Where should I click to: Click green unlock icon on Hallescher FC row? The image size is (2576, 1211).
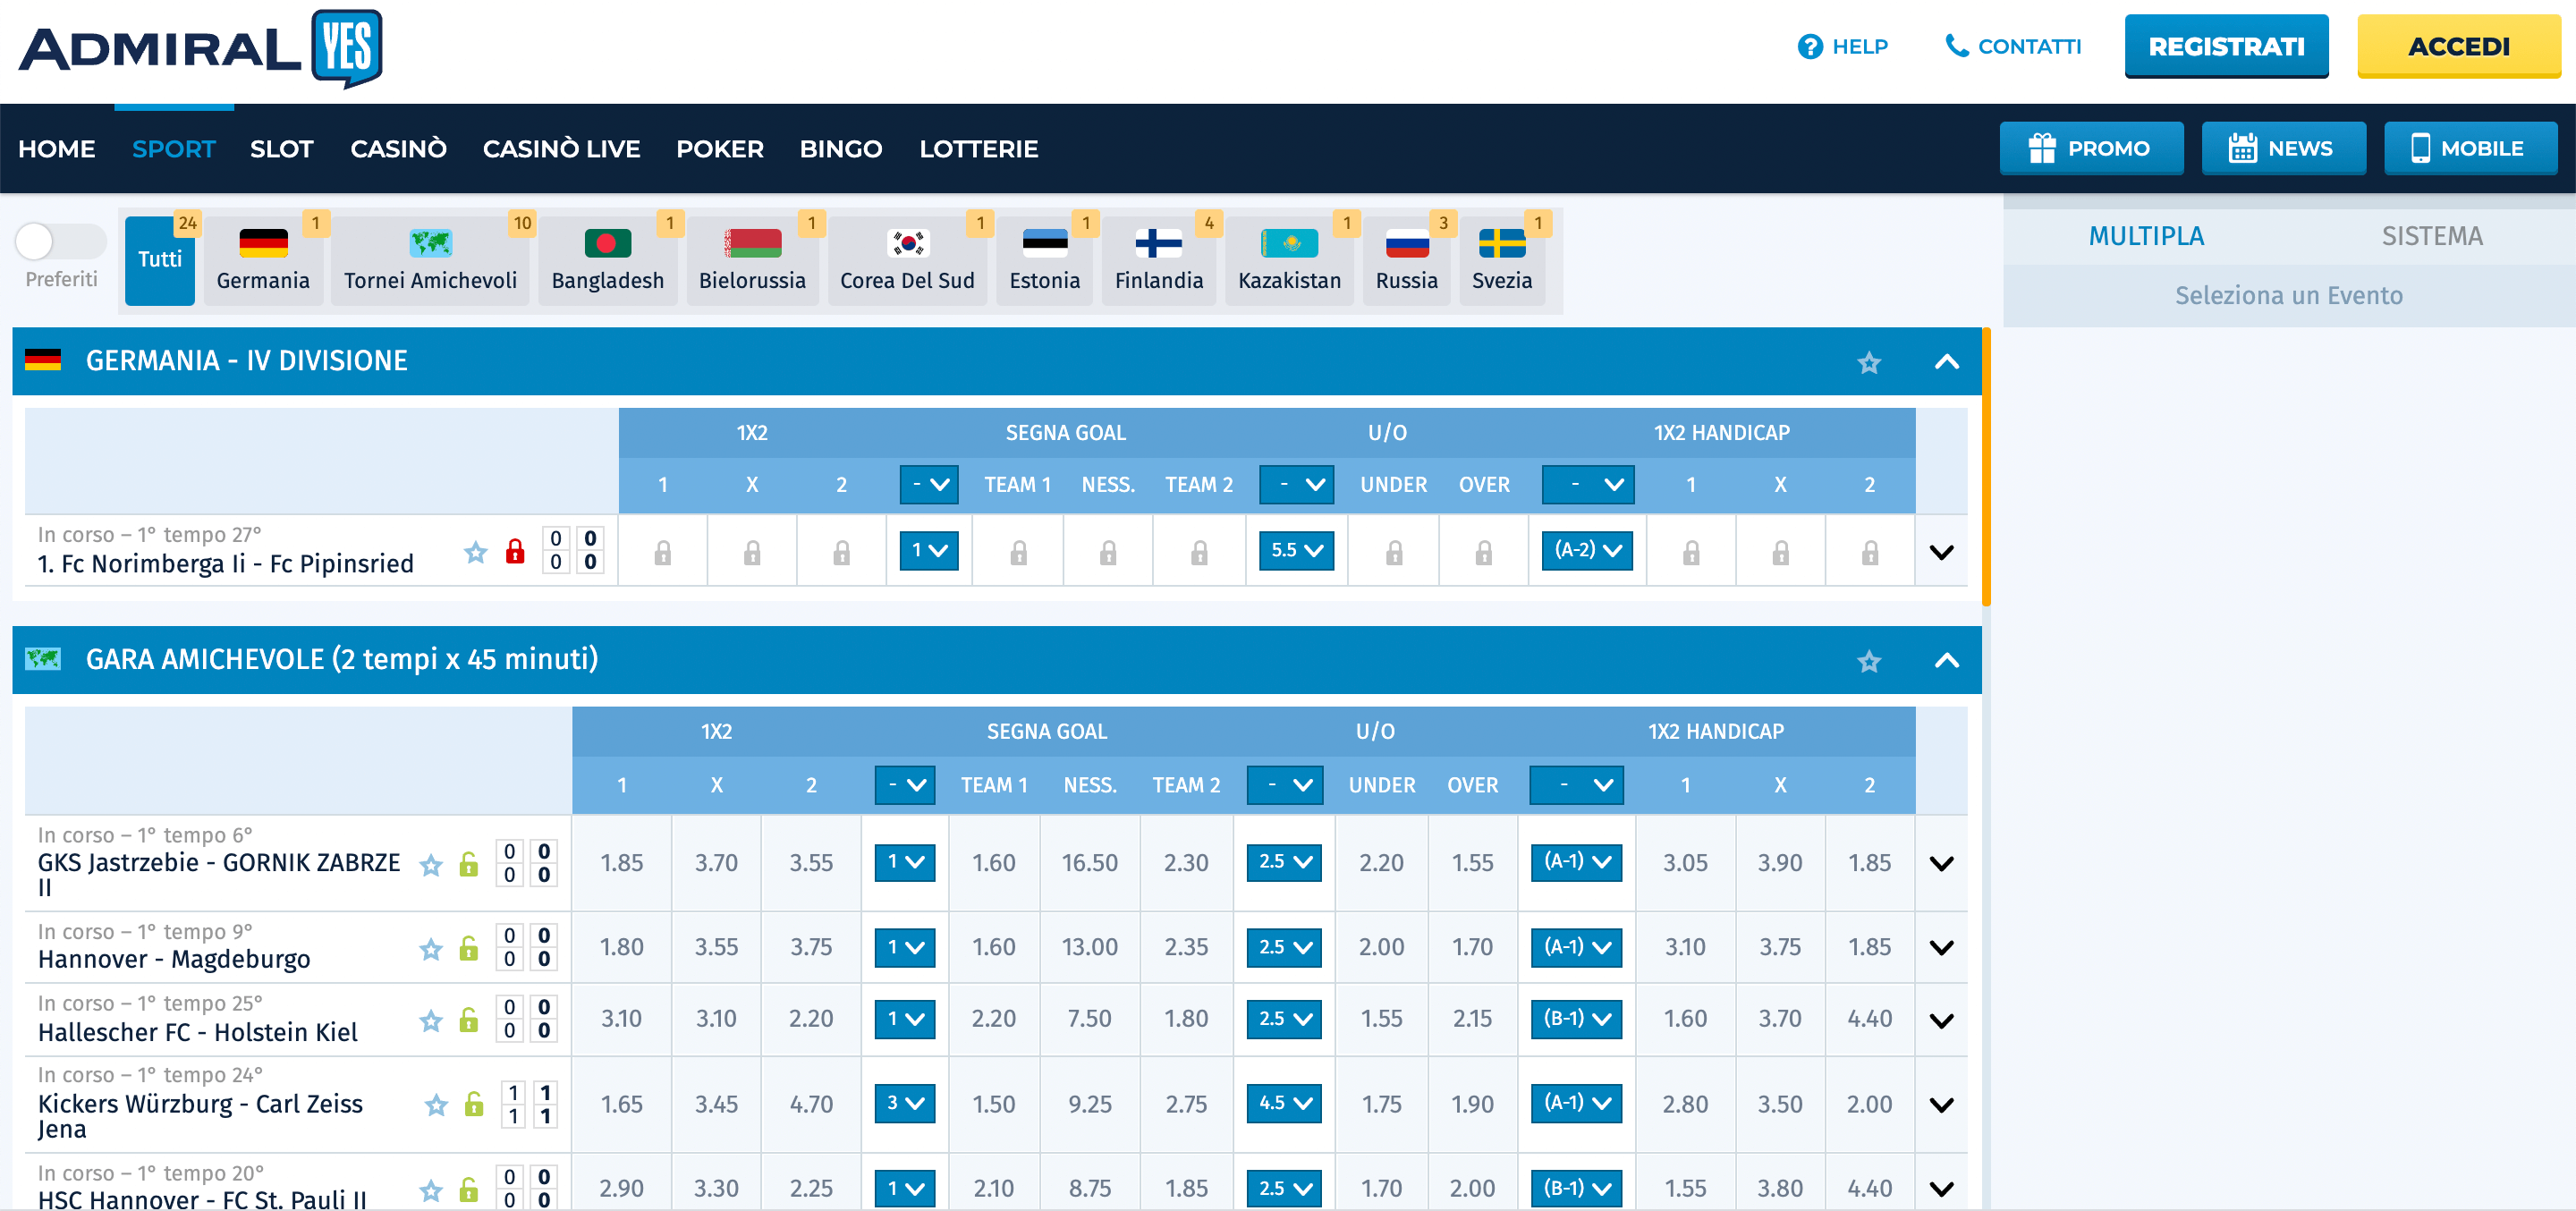(468, 1019)
